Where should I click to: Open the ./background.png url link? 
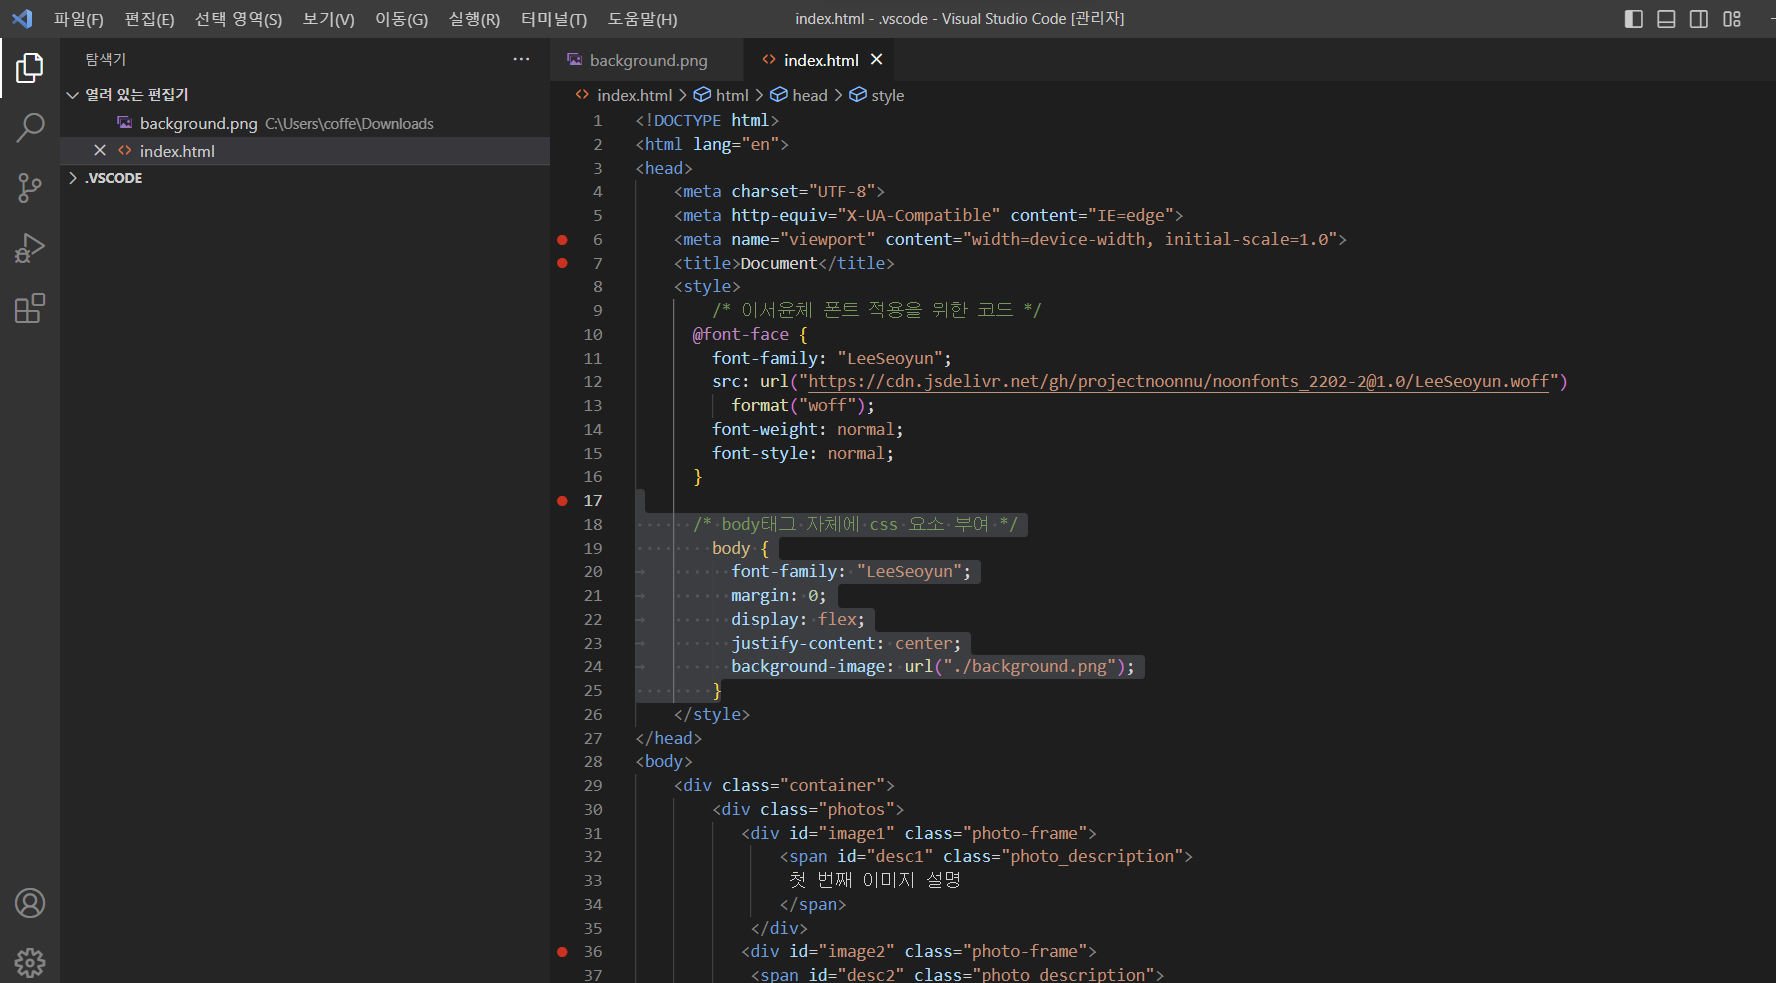coord(1030,667)
